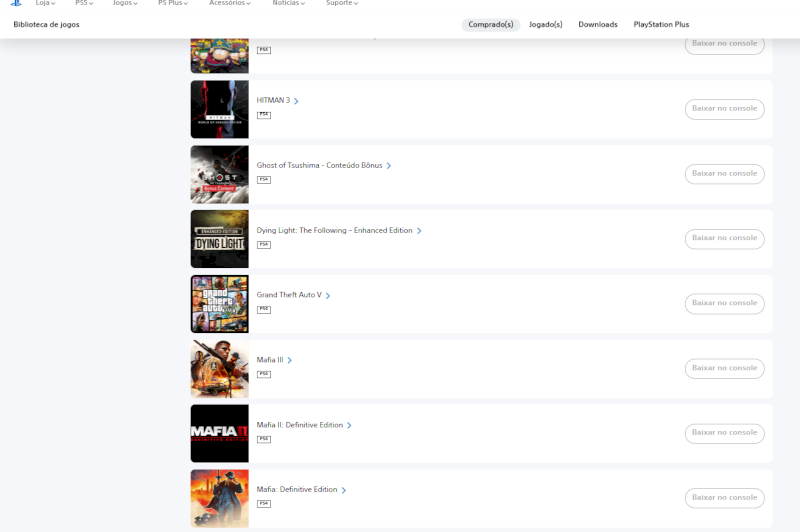This screenshot has width=800, height=532.
Task: Click PS4 badge under Dying Light
Action: [x=264, y=245]
